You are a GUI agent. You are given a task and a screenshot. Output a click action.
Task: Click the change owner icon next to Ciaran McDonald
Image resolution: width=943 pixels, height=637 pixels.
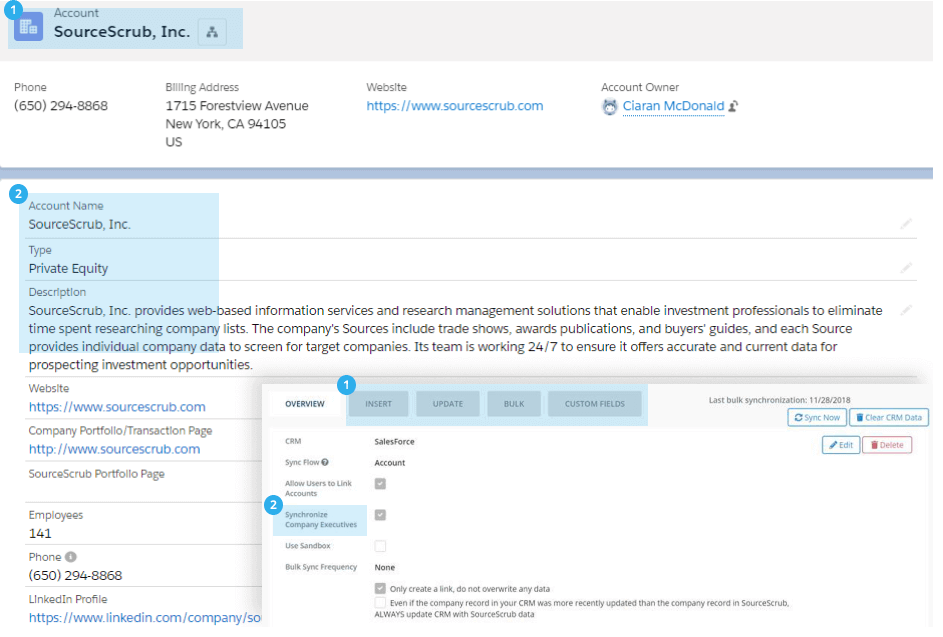732,106
